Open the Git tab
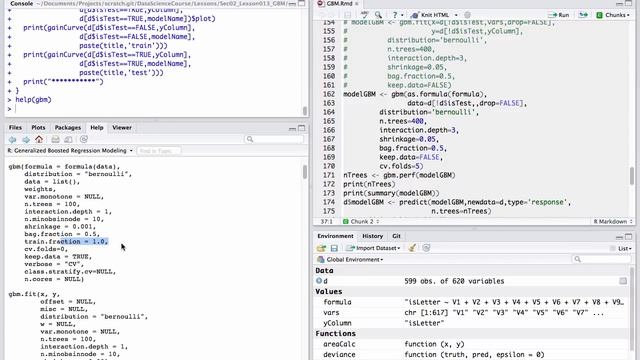The height and width of the screenshot is (360, 640). click(x=396, y=236)
